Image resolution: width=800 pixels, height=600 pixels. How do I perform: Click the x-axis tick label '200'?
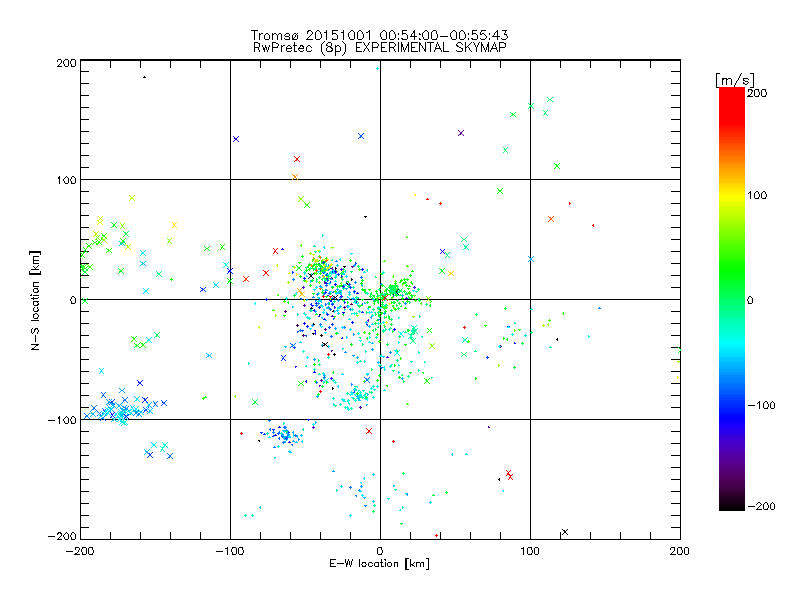680,551
